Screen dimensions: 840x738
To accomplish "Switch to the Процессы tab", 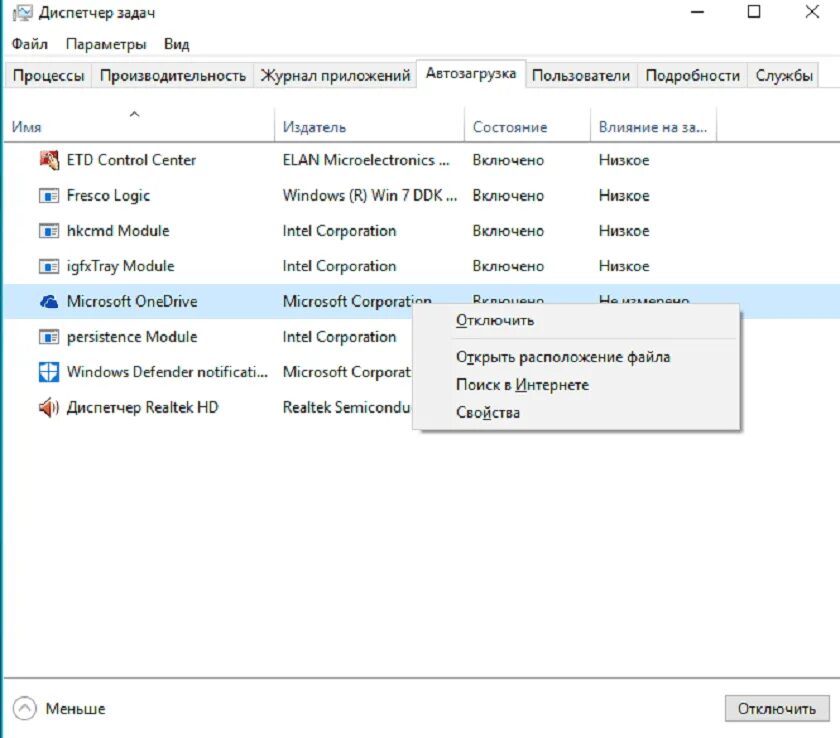I will [x=48, y=76].
